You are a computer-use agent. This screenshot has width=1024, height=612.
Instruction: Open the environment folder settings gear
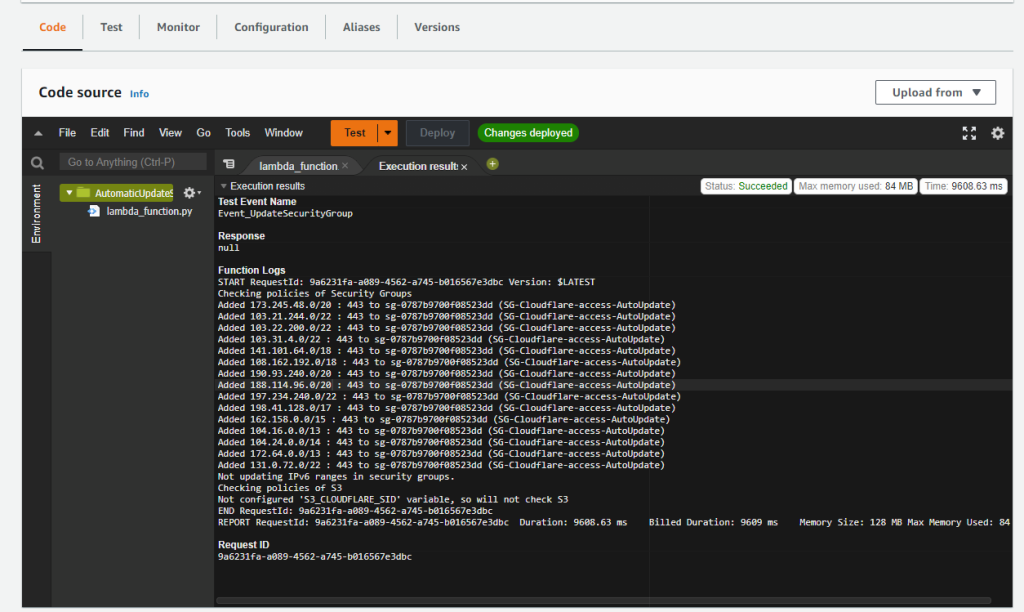[x=190, y=193]
